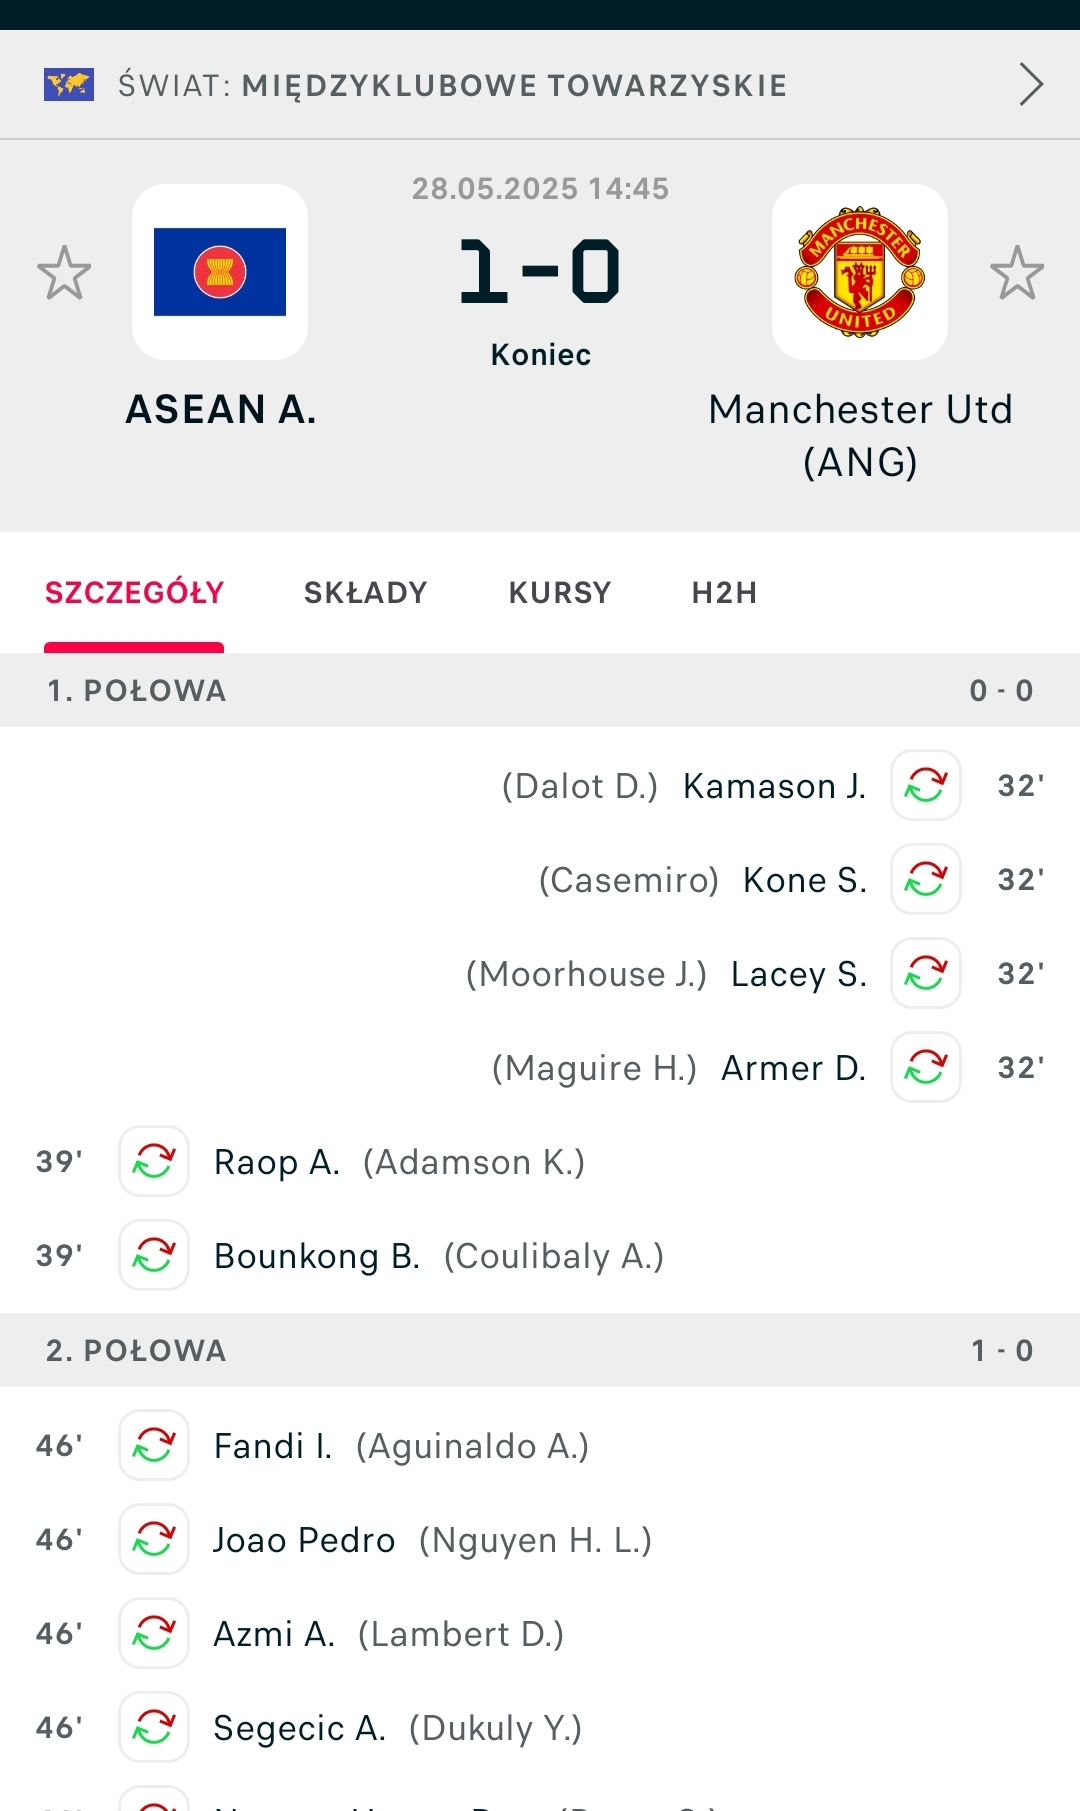Tap the Manchester Utd (ANG) team name
Screen dimensions: 1080x1811
(x=860, y=435)
